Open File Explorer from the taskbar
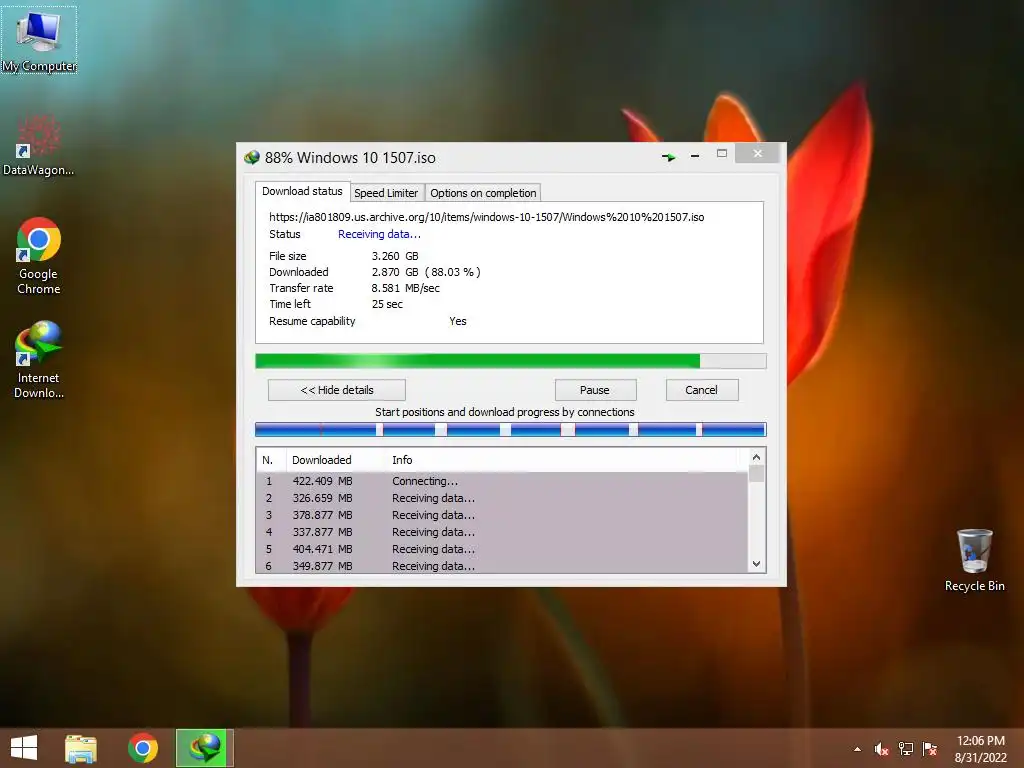The image size is (1024, 768). (81, 748)
